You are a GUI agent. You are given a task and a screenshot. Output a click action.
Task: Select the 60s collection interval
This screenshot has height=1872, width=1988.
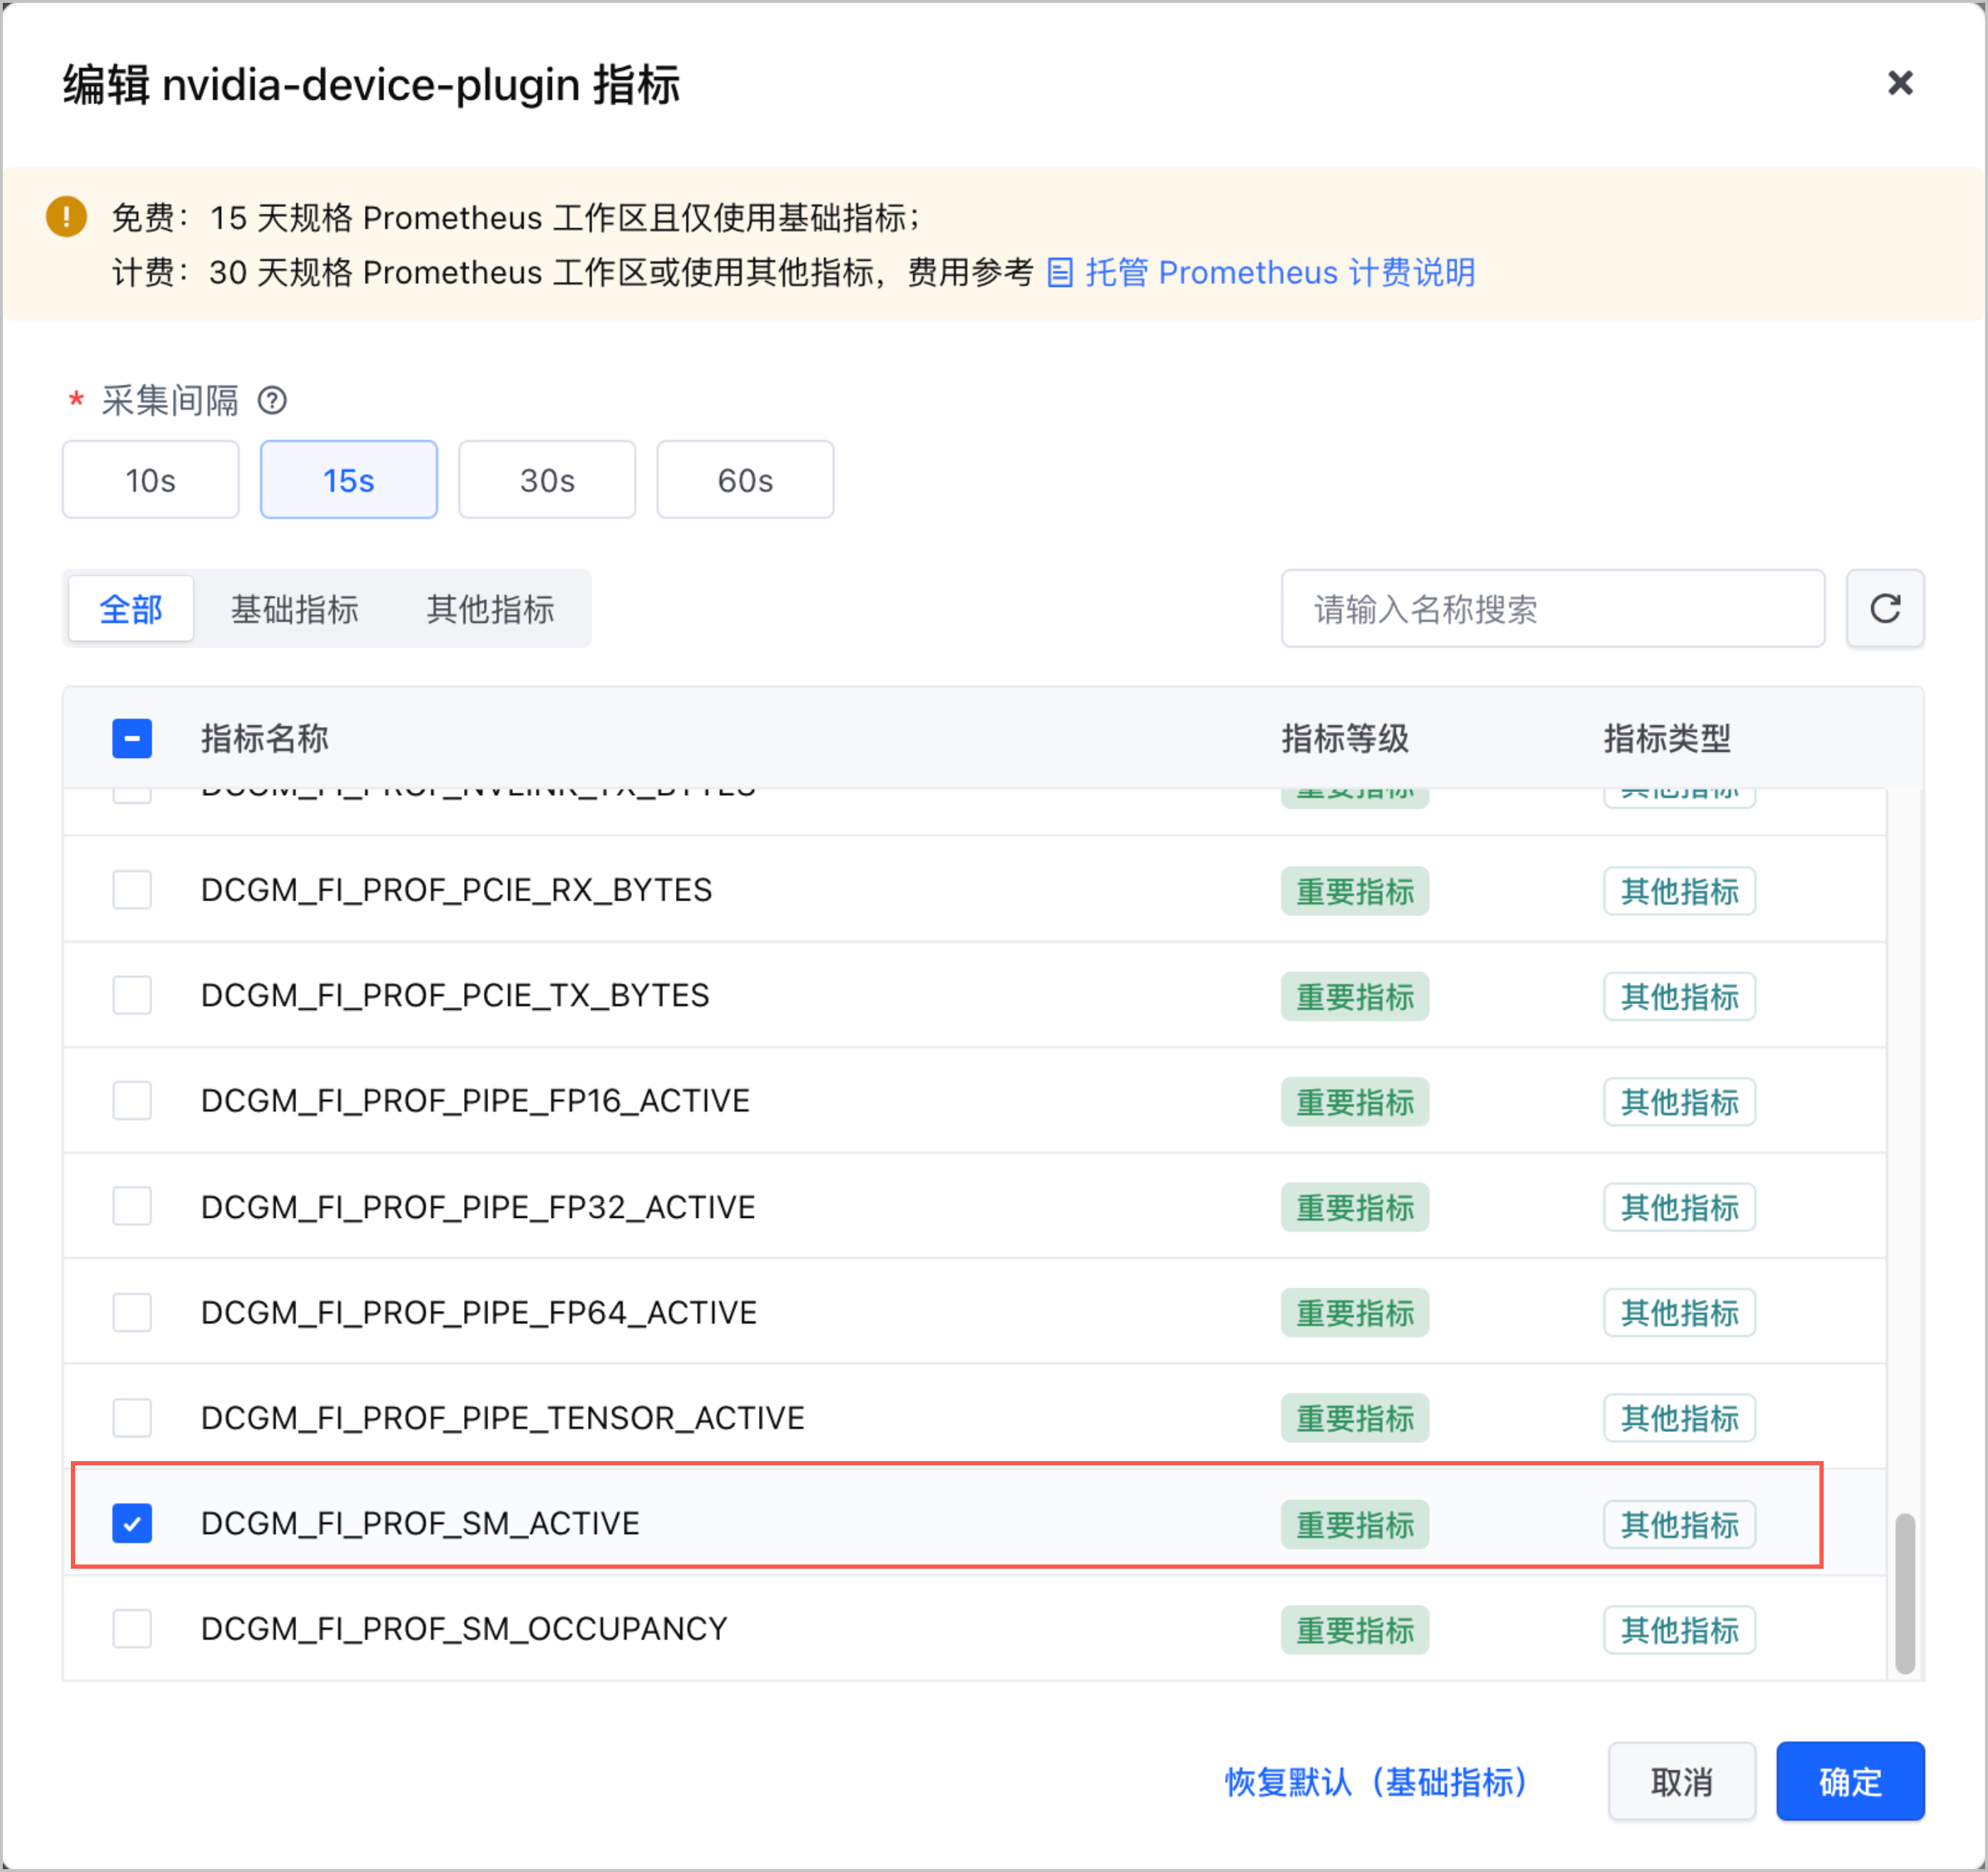(x=745, y=480)
